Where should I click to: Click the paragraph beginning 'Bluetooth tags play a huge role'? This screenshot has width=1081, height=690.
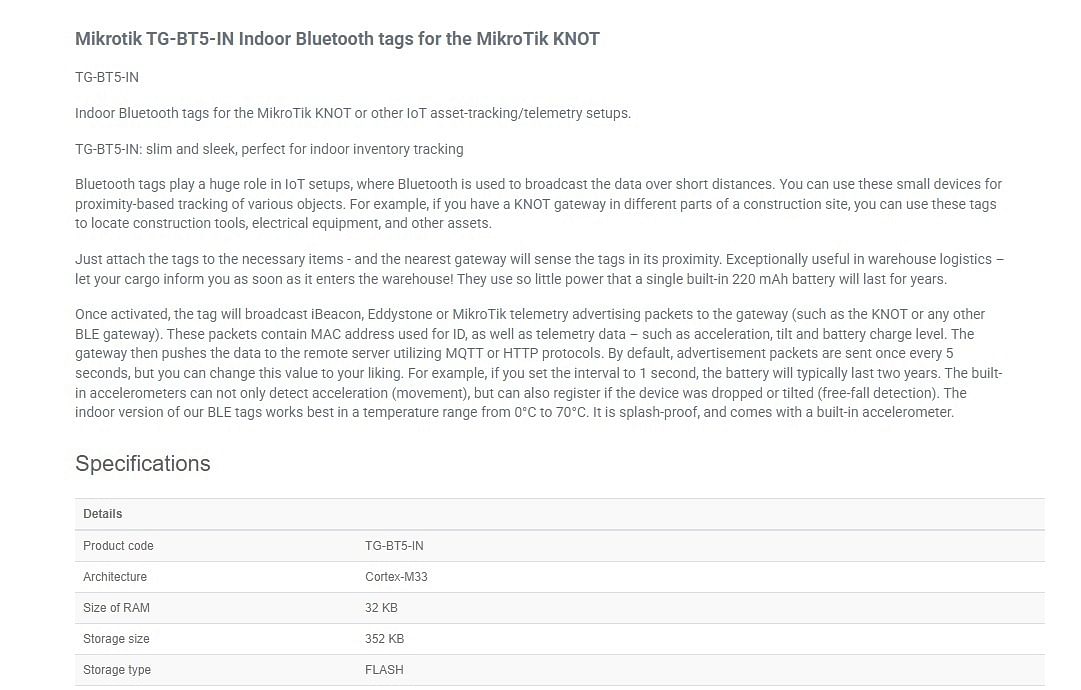coord(538,204)
